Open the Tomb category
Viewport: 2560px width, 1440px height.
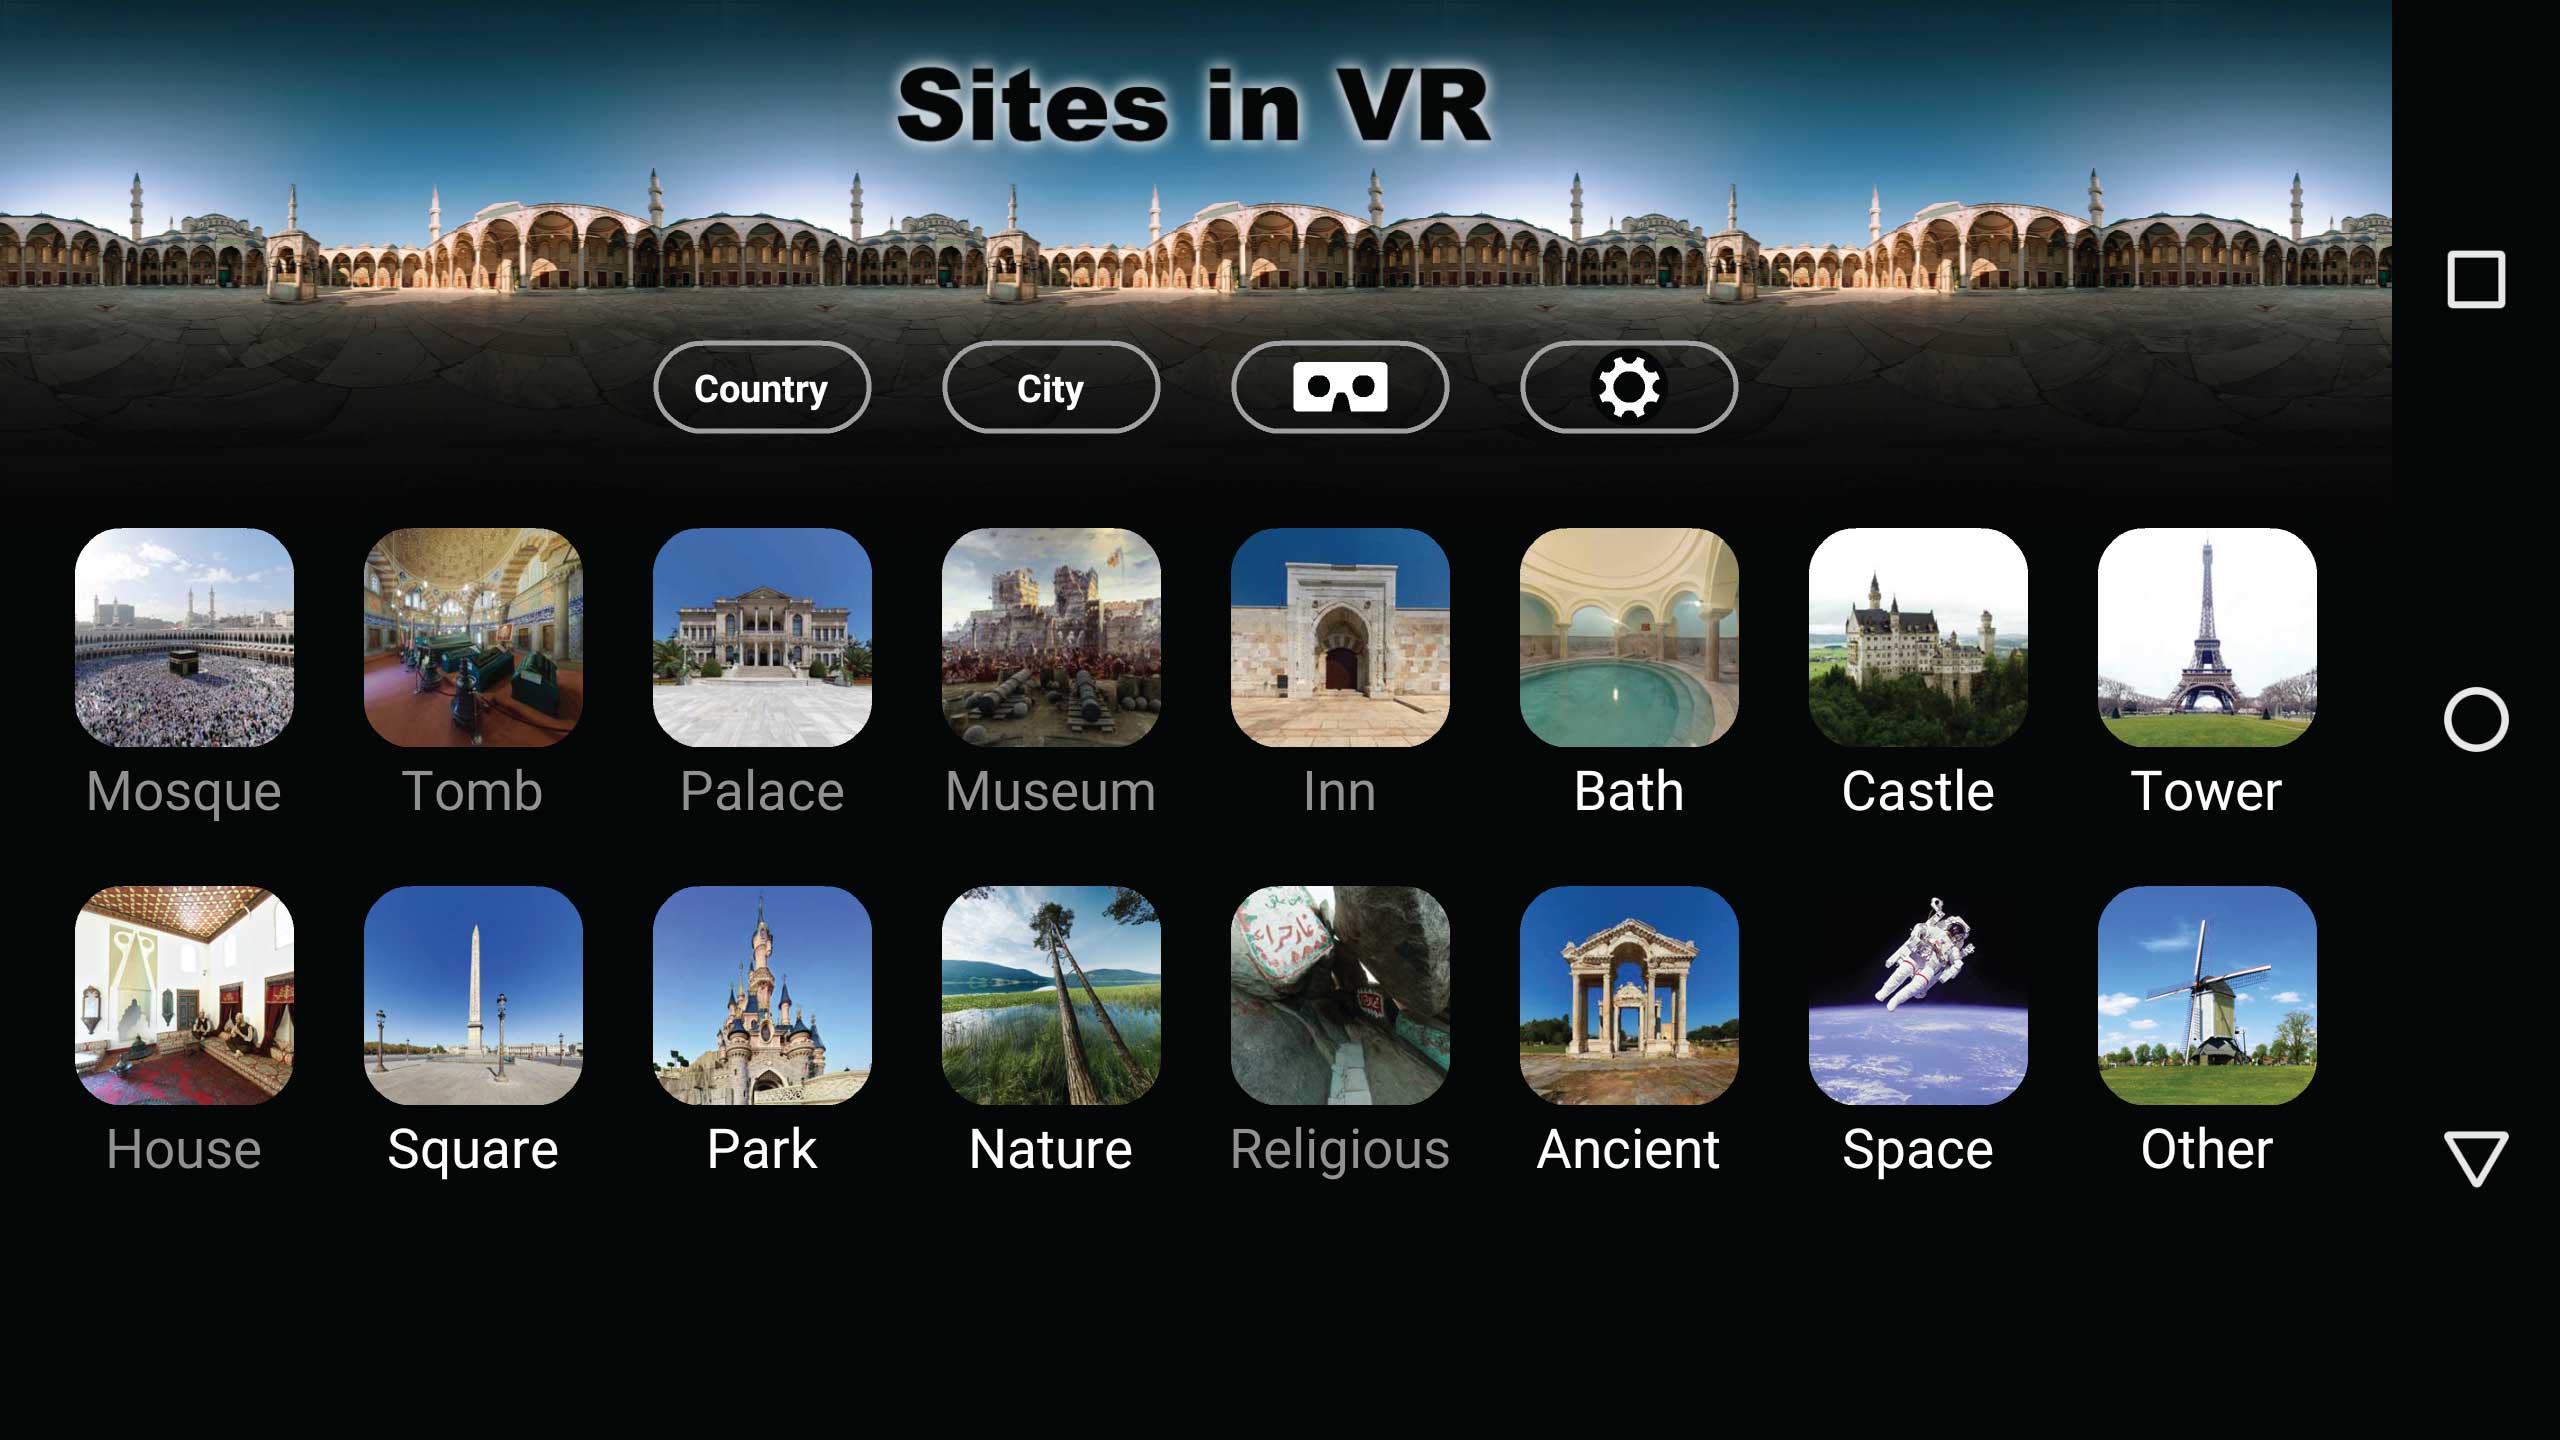[x=473, y=672]
